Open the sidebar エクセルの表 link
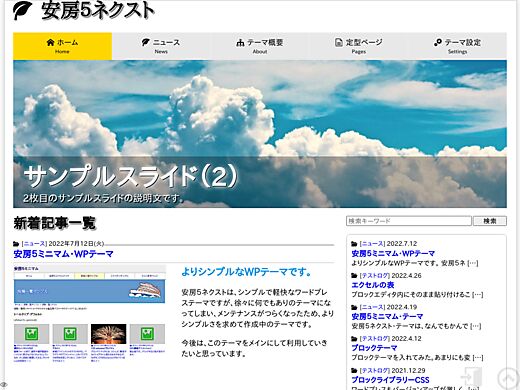The width and height of the screenshot is (520, 390). pos(373,285)
